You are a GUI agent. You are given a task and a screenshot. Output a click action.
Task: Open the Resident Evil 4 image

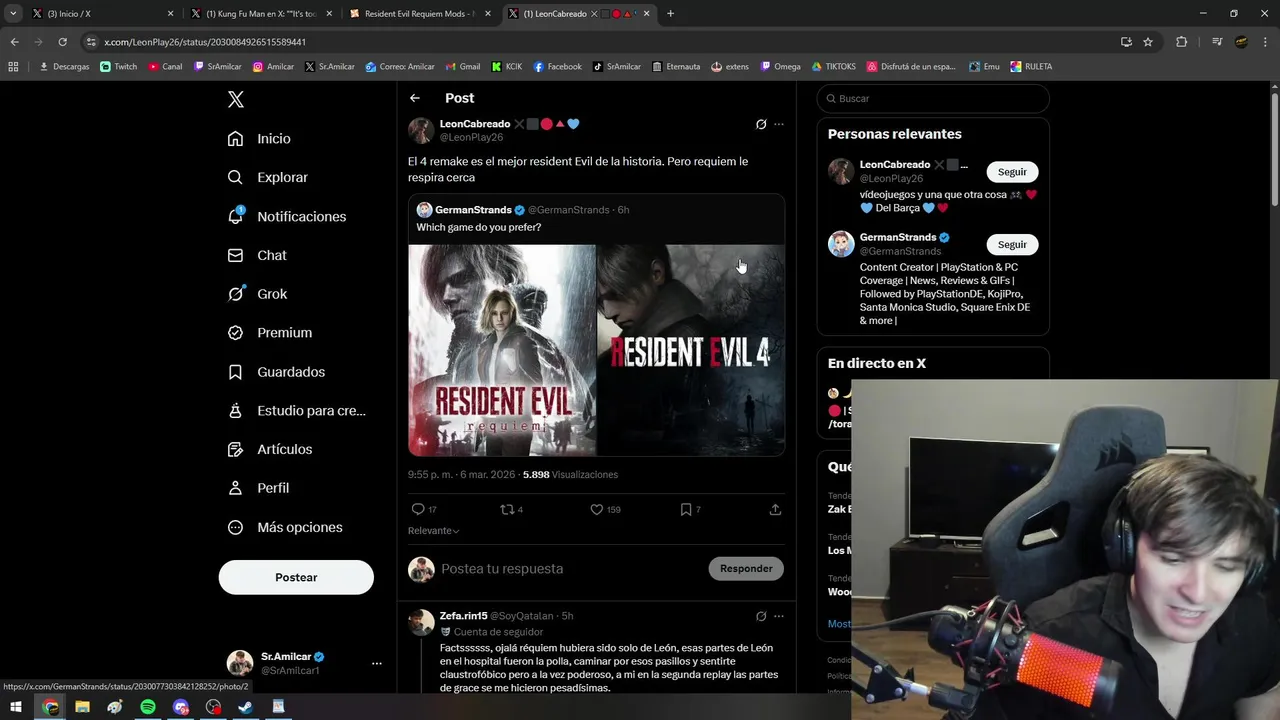pyautogui.click(x=691, y=350)
